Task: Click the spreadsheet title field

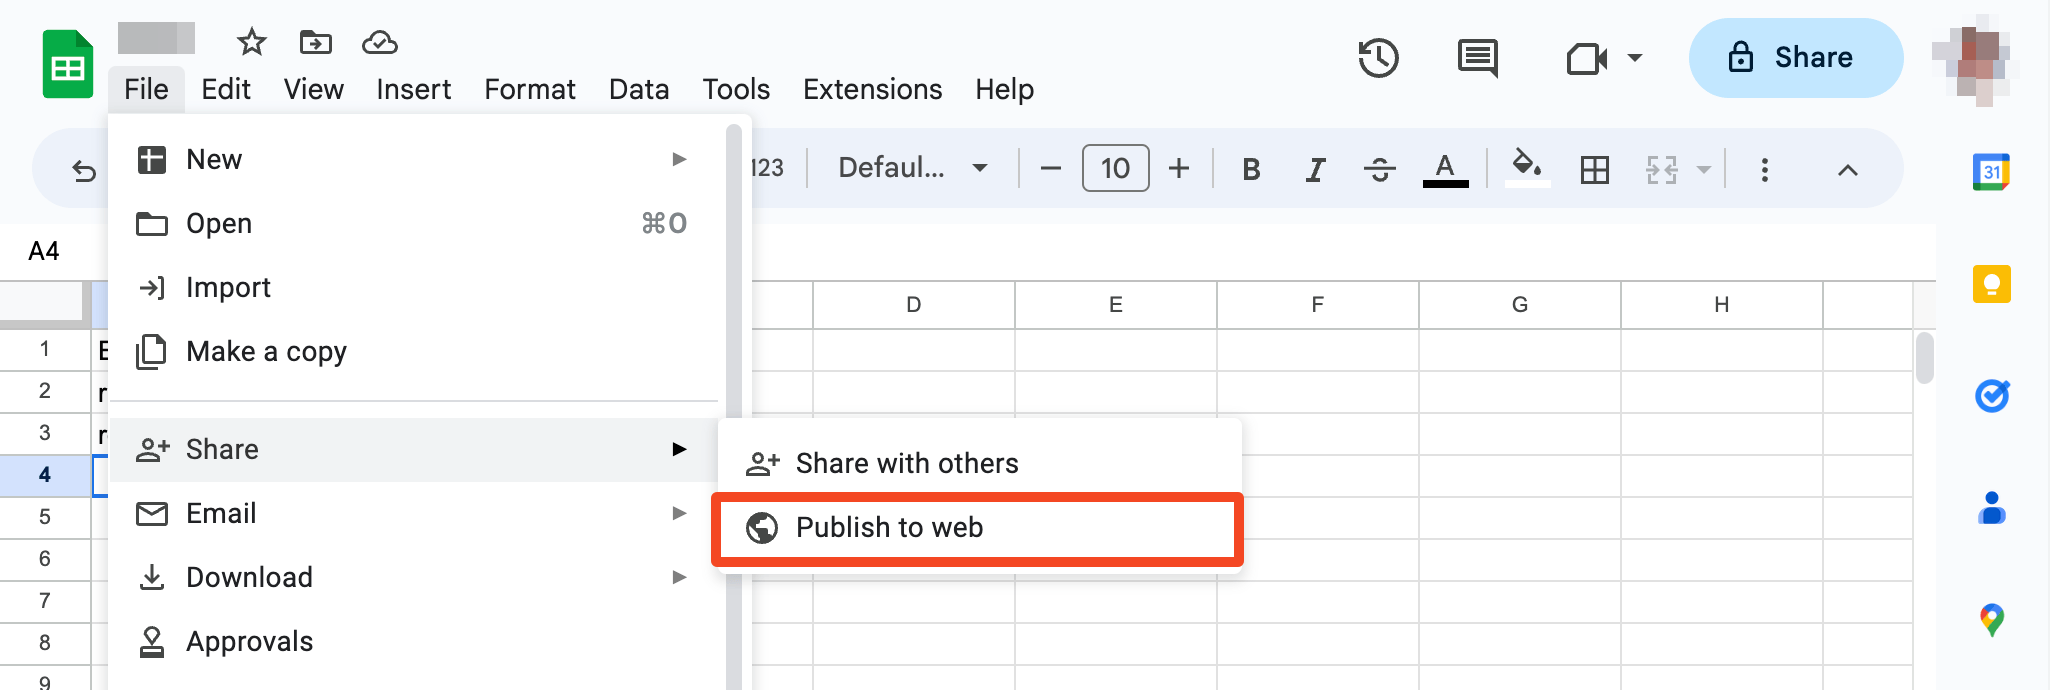Action: point(156,38)
